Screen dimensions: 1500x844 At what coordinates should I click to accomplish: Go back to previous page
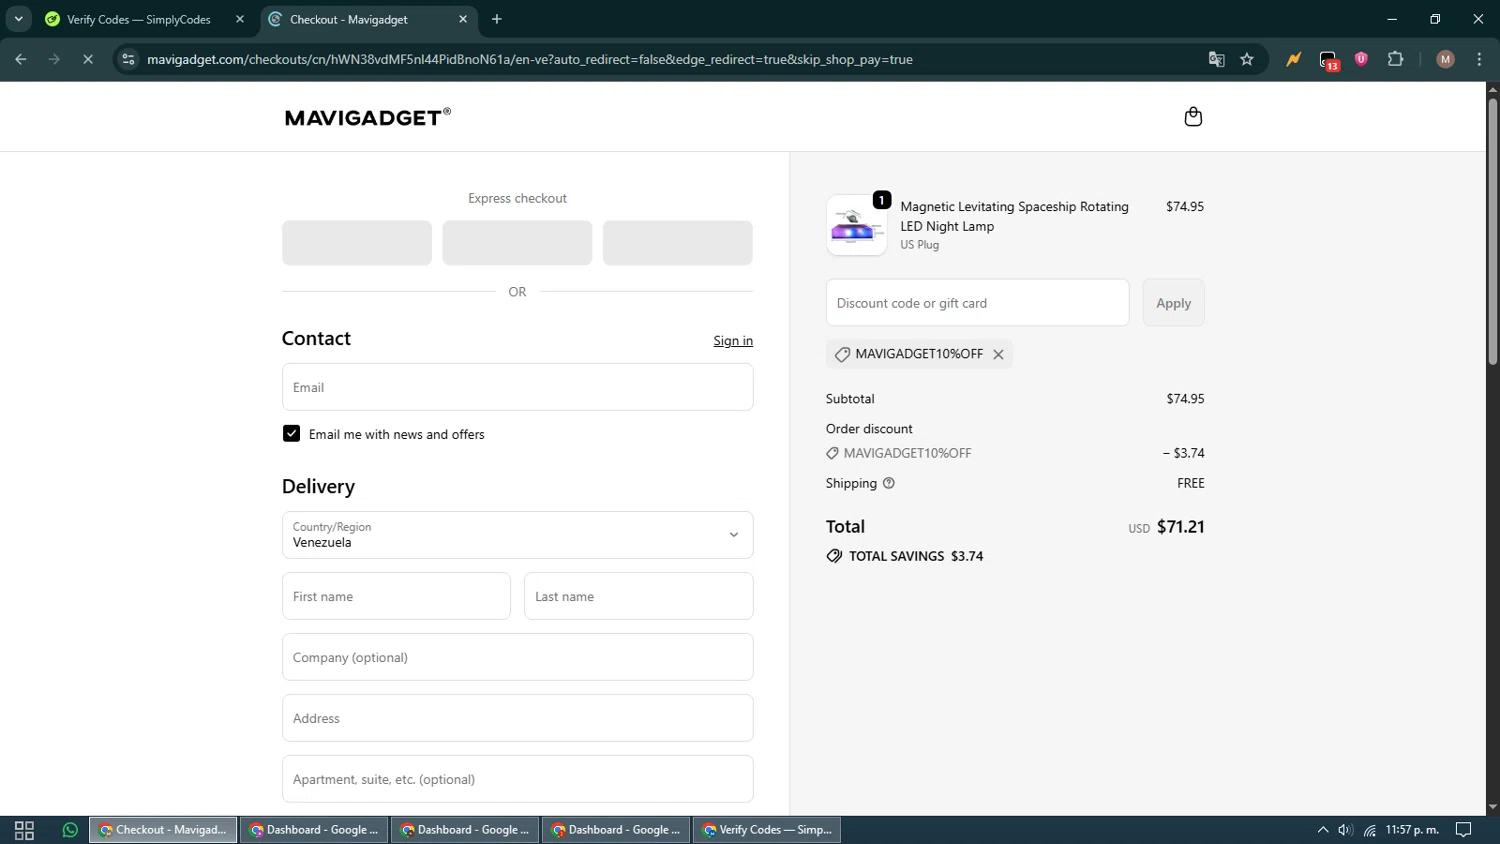click(21, 59)
